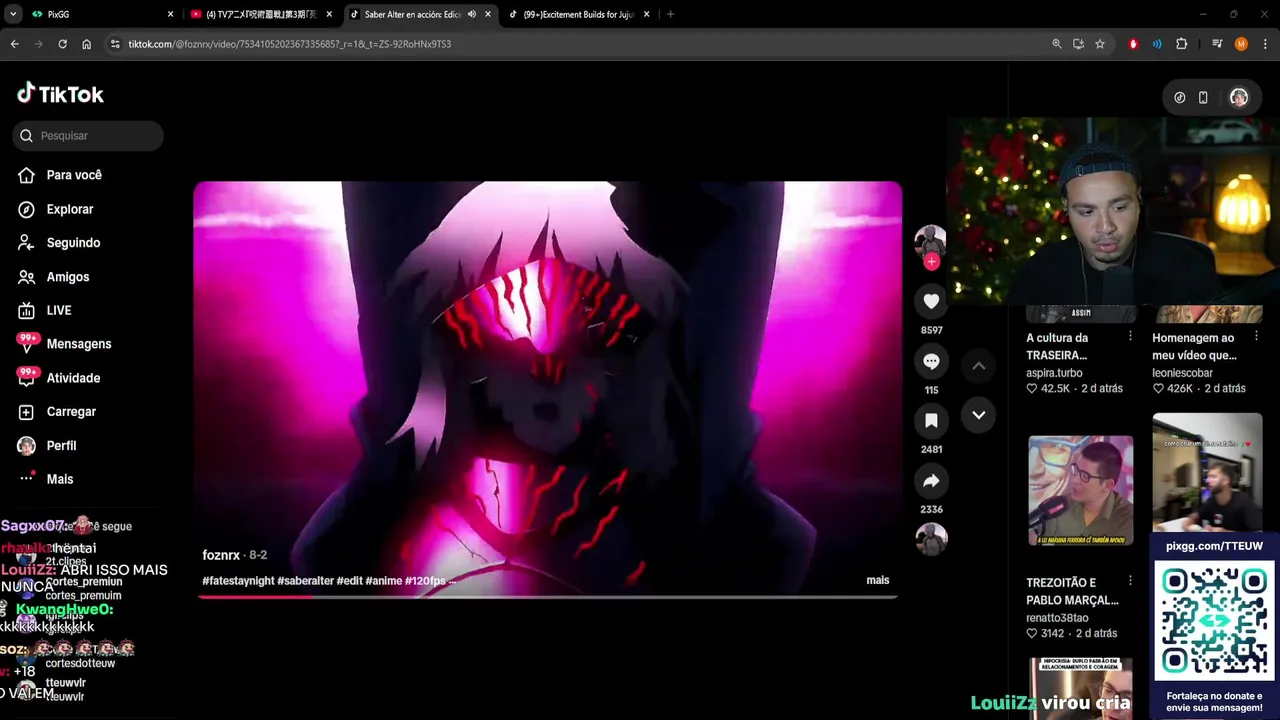This screenshot has height=720, width=1280.
Task: Open options for TREZOITÃO E PABLO MARÇAL video
Action: click(1130, 581)
